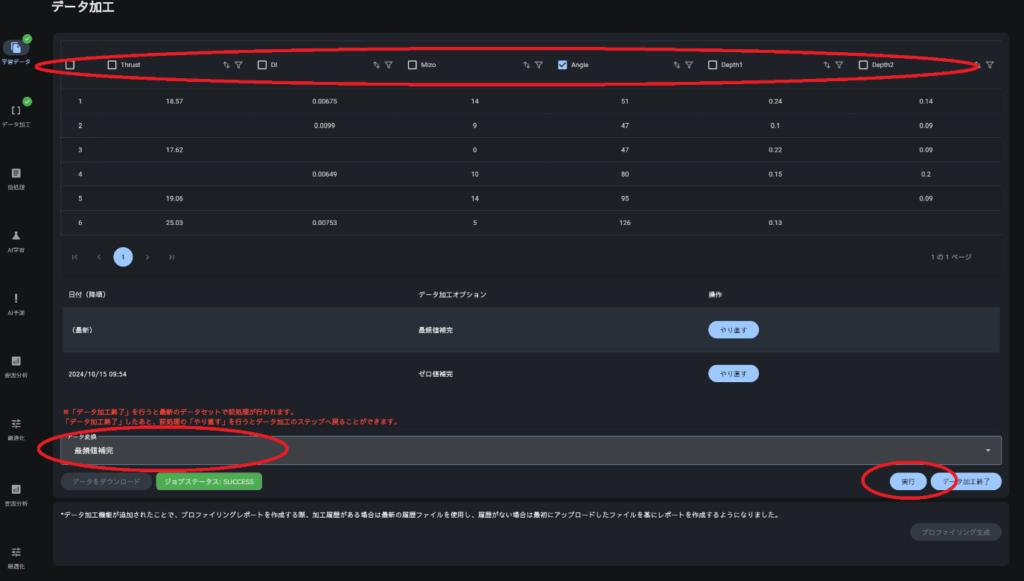Click the データ加工終了 button
This screenshot has height=581, width=1024.
coord(965,481)
